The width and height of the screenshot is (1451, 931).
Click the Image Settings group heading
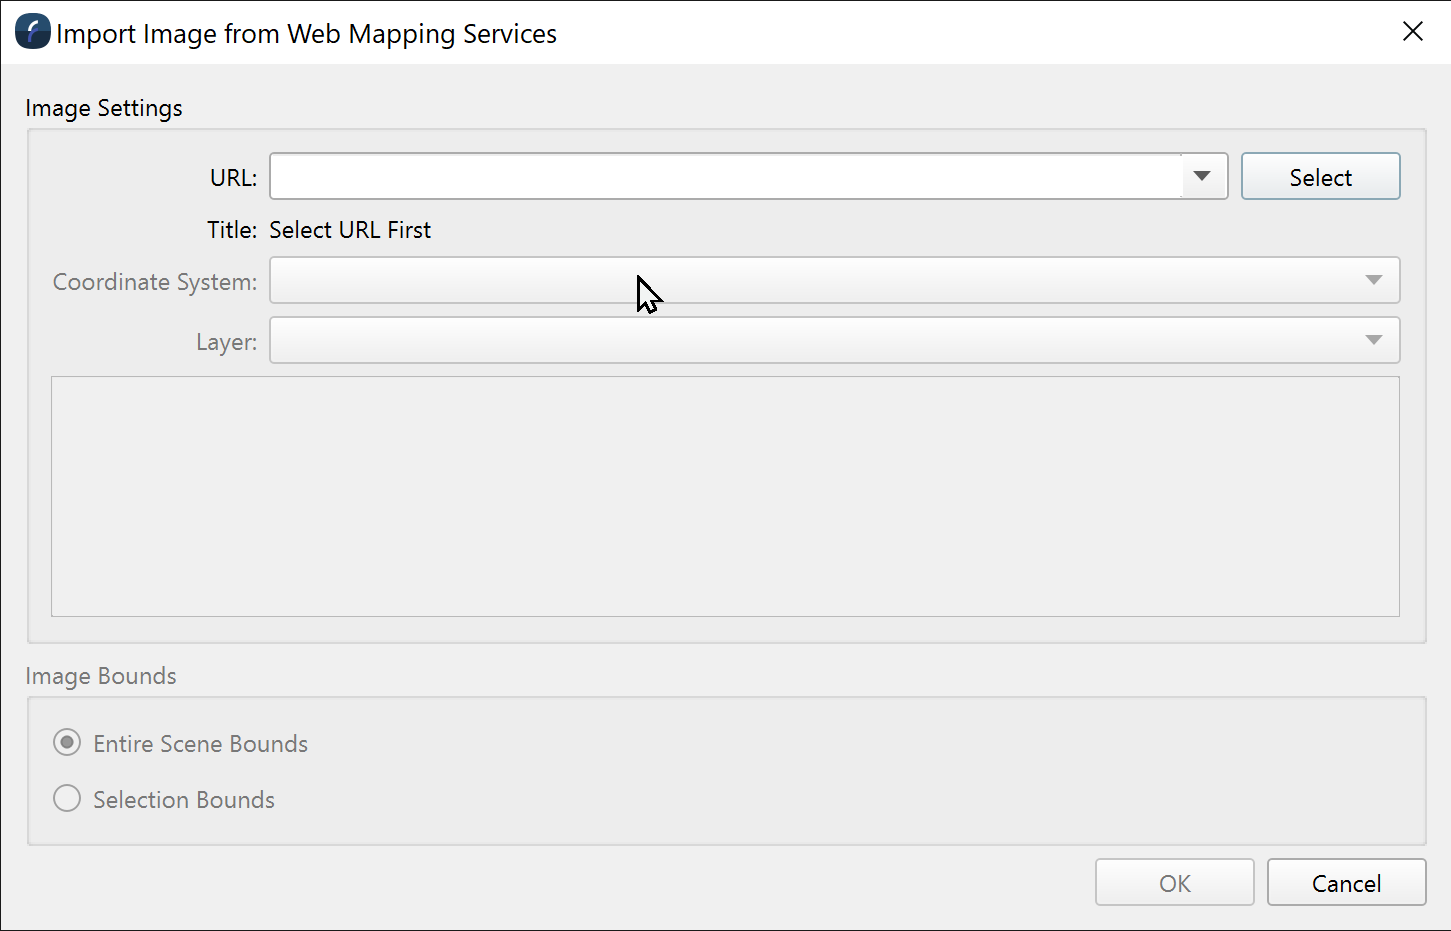[104, 108]
